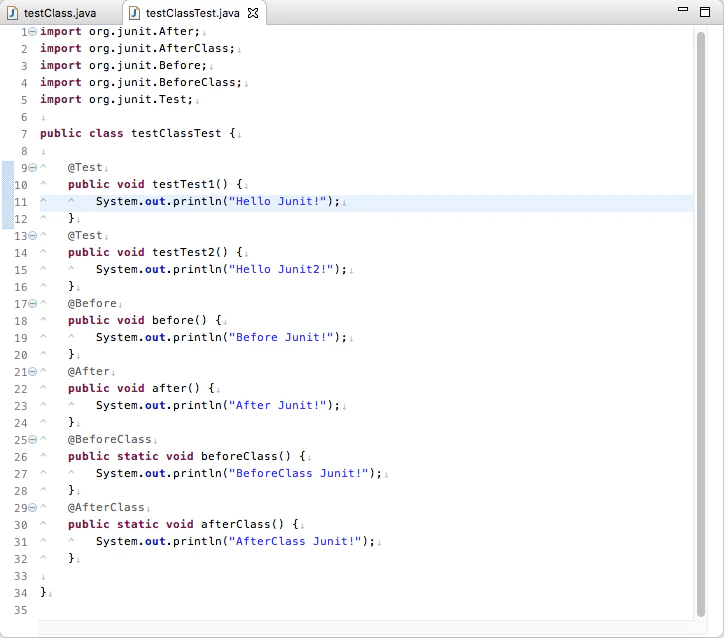Click the testClassTest class name on line 7
This screenshot has height=638, width=724.
coord(176,133)
